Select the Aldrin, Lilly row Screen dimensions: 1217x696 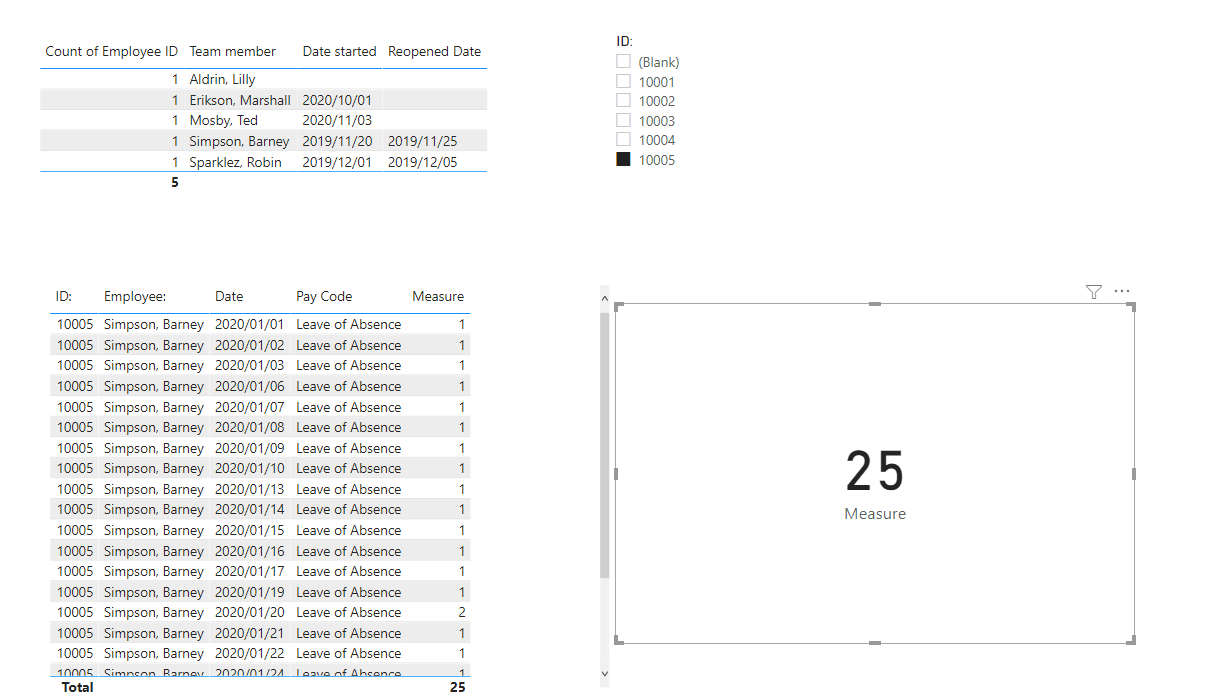coord(263,79)
